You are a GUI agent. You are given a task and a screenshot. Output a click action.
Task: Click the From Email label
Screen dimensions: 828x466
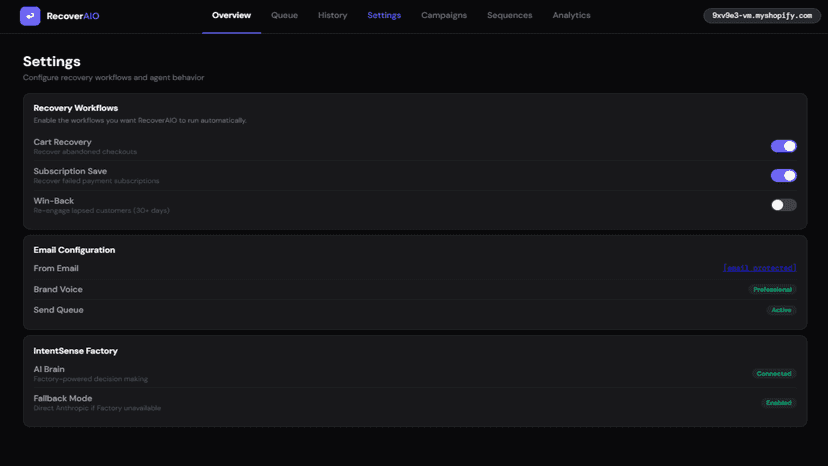coord(56,268)
